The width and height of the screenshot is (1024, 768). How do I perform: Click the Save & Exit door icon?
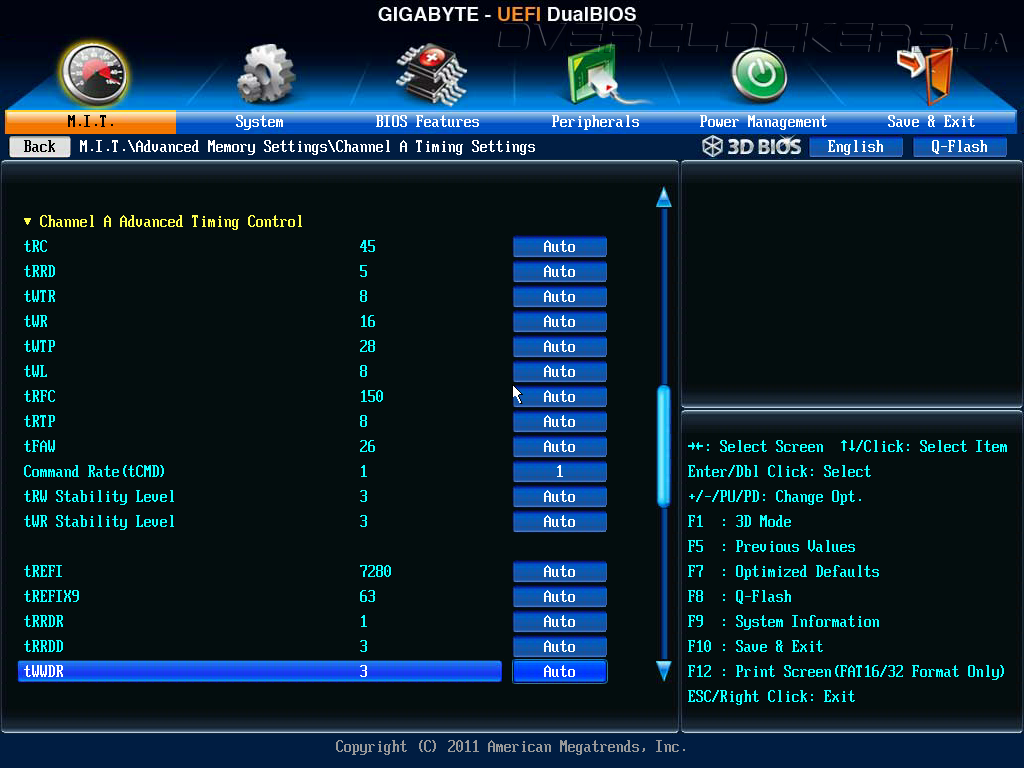click(925, 75)
